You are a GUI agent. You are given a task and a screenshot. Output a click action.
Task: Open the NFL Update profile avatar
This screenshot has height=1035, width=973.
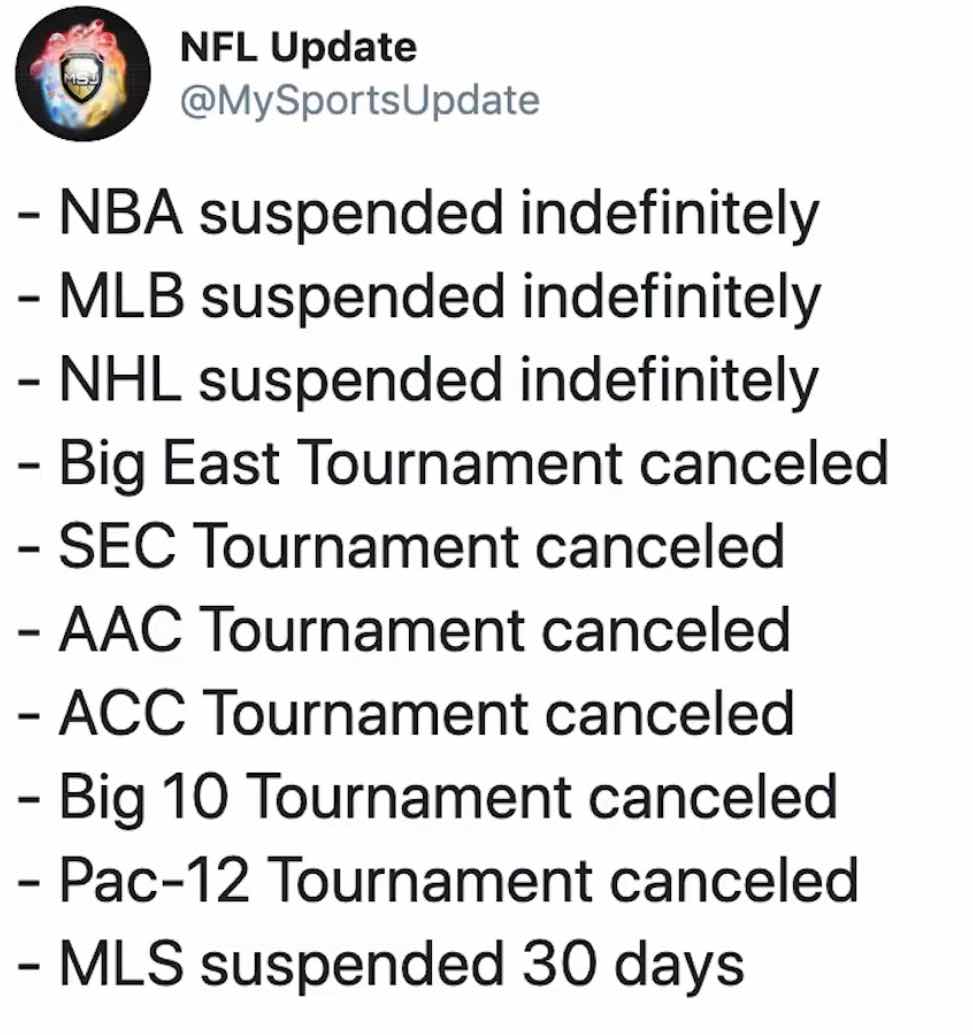pyautogui.click(x=83, y=73)
